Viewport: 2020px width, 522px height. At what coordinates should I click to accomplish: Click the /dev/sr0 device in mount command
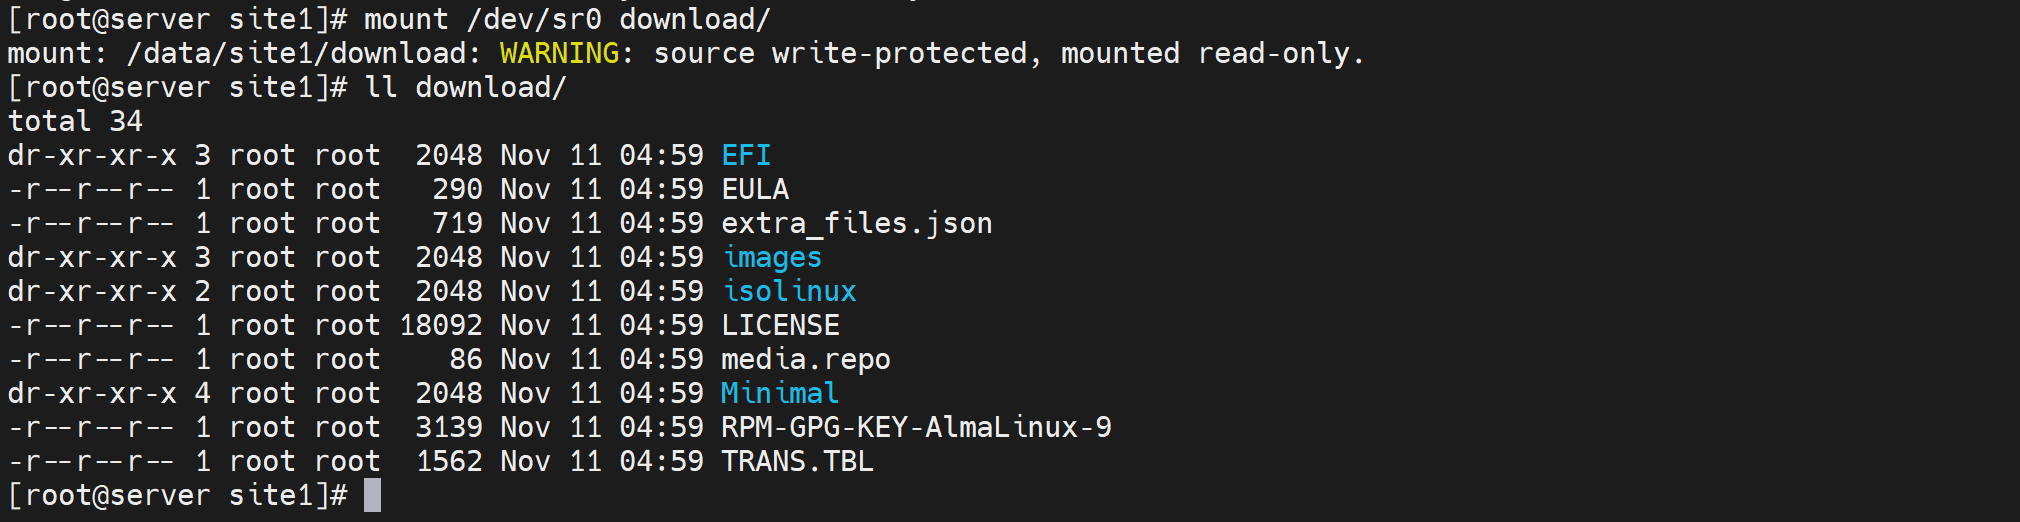(x=534, y=20)
